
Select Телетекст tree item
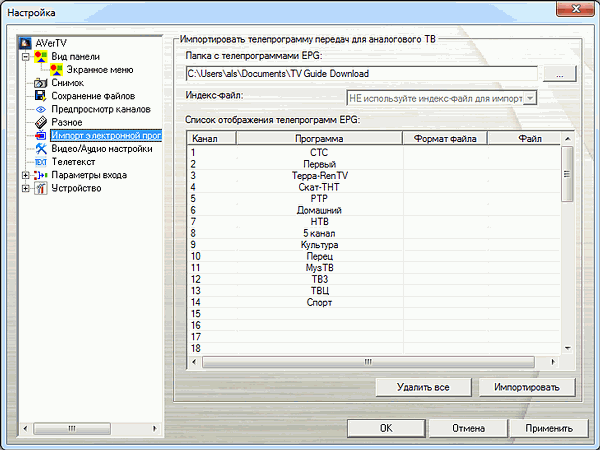click(73, 162)
